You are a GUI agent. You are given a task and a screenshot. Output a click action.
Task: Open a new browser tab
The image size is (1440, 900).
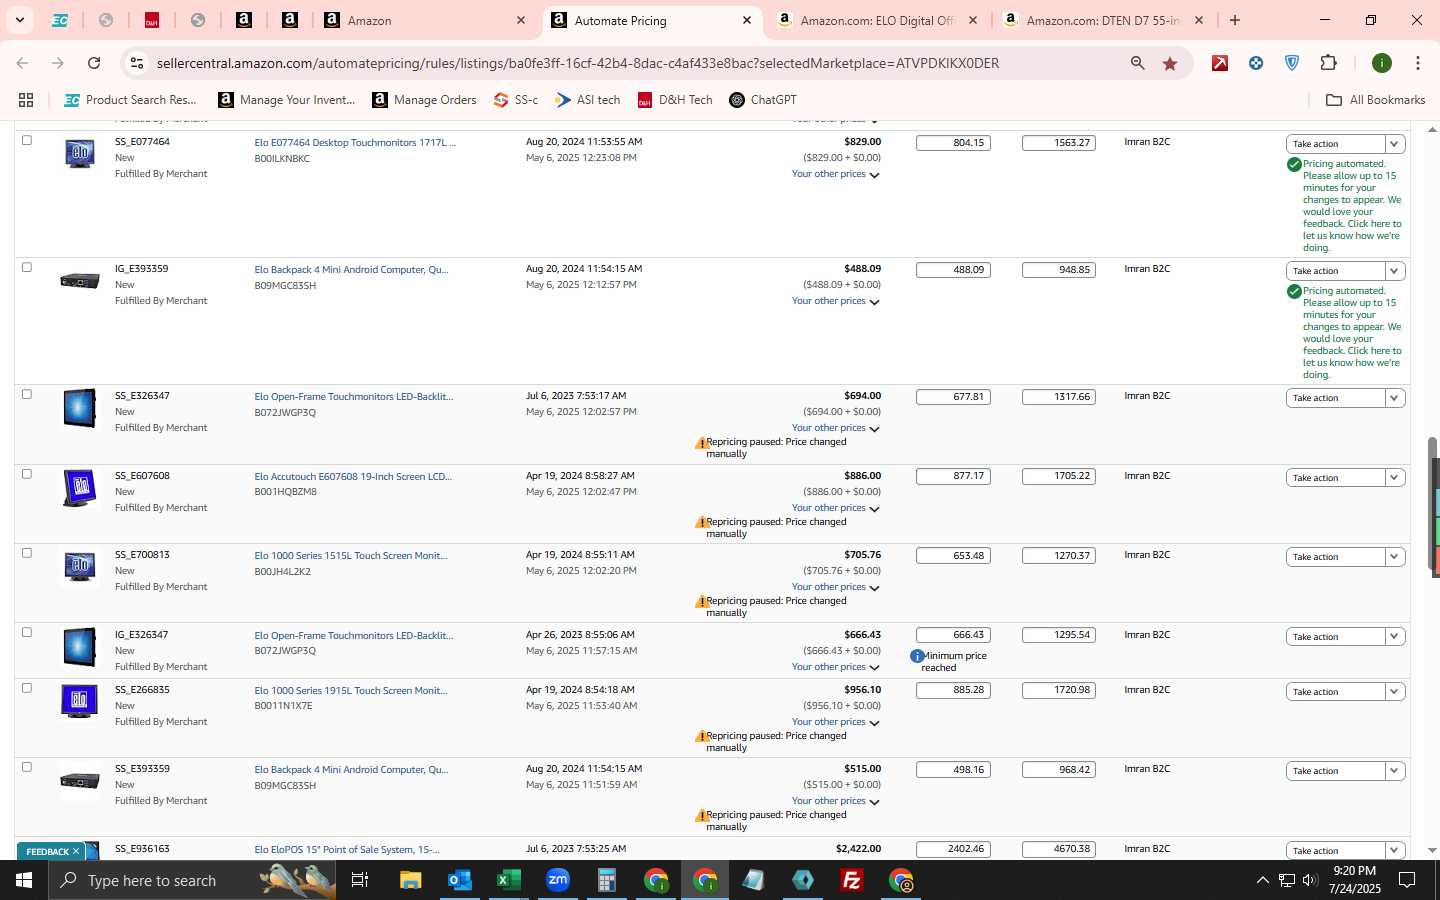click(x=1235, y=20)
